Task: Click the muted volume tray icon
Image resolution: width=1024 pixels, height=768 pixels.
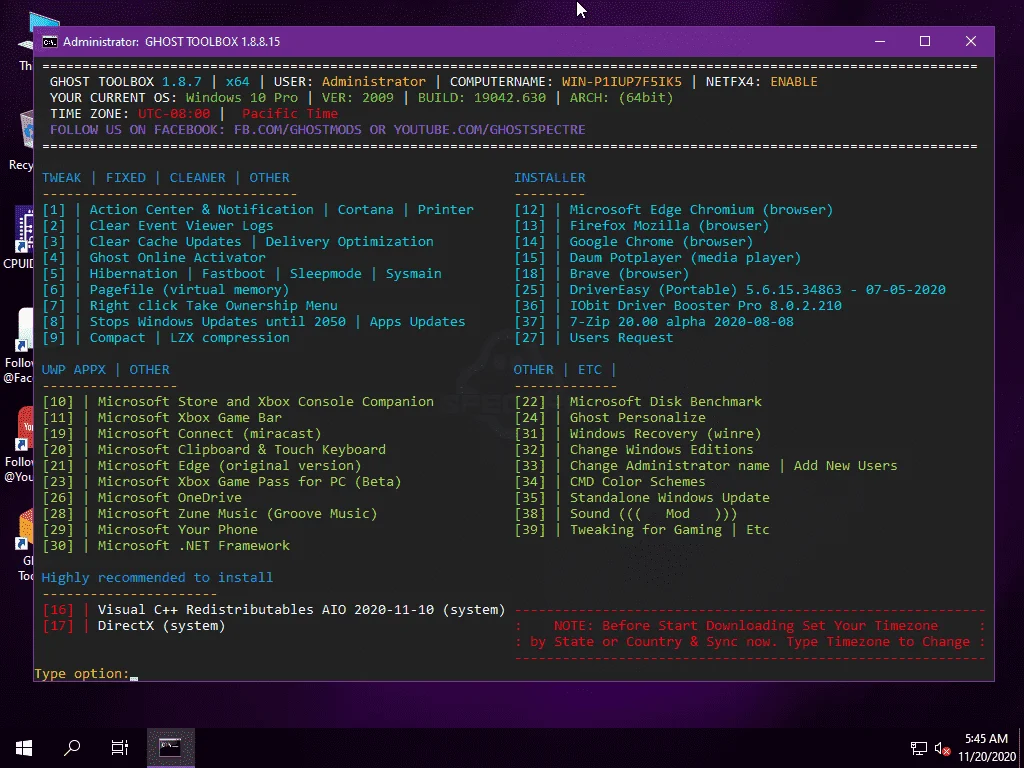Action: pos(942,748)
